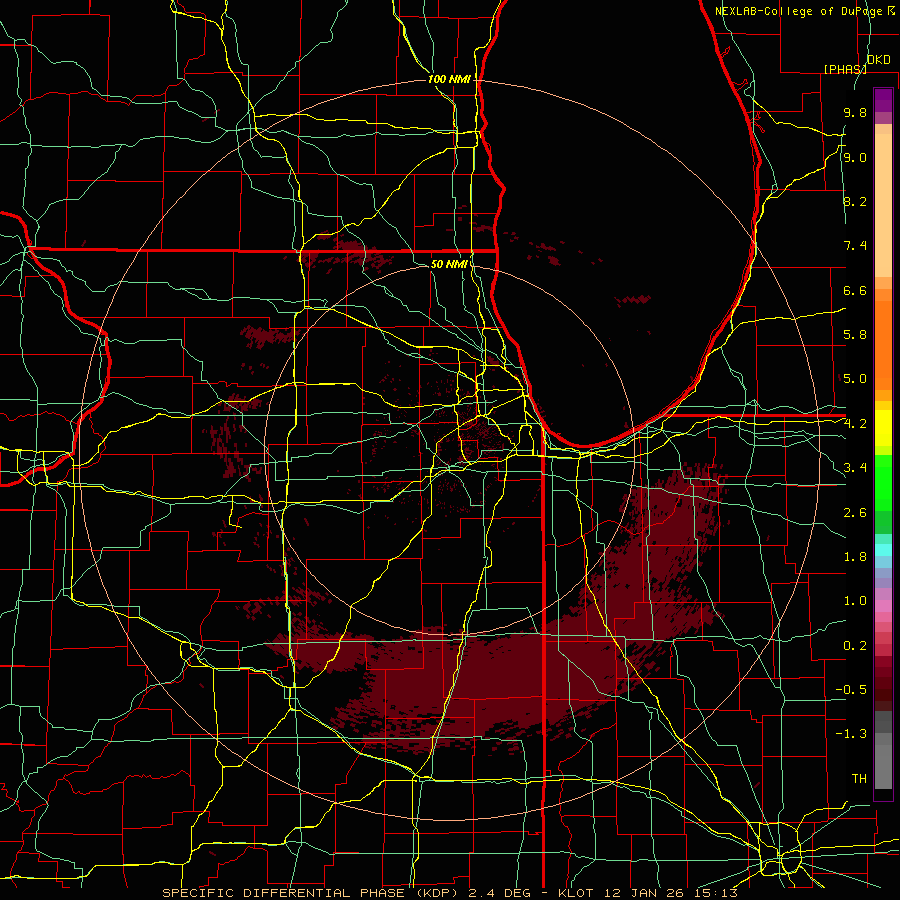Click the 3.4 value on the scale
This screenshot has height=900, width=900.
pos(855,468)
